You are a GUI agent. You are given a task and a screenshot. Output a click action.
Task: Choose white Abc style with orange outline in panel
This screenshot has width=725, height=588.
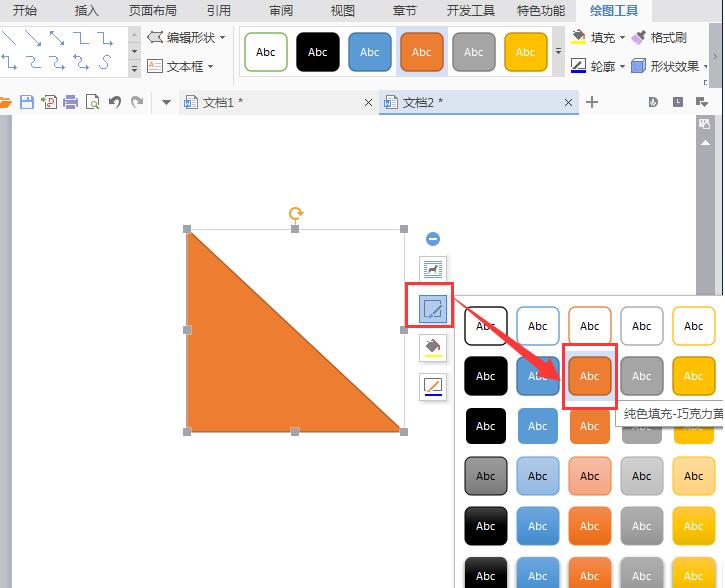590,326
